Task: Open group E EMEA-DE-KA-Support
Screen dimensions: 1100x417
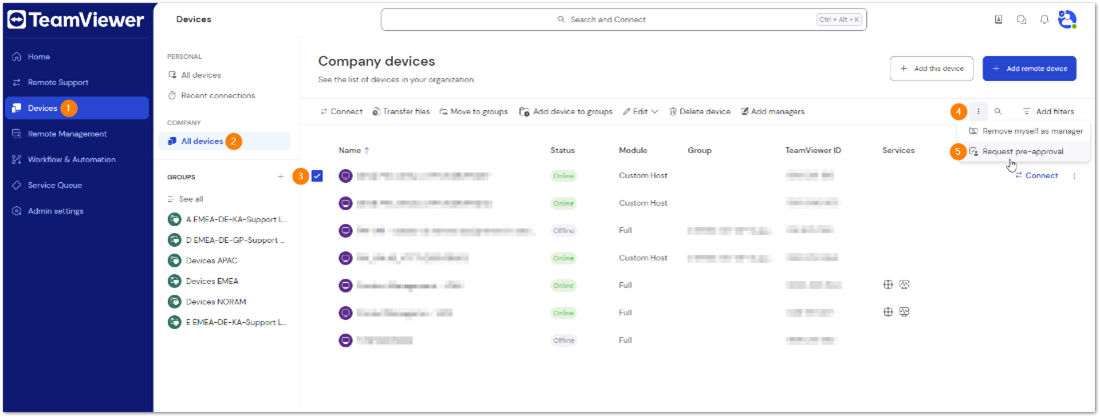Action: (227, 322)
